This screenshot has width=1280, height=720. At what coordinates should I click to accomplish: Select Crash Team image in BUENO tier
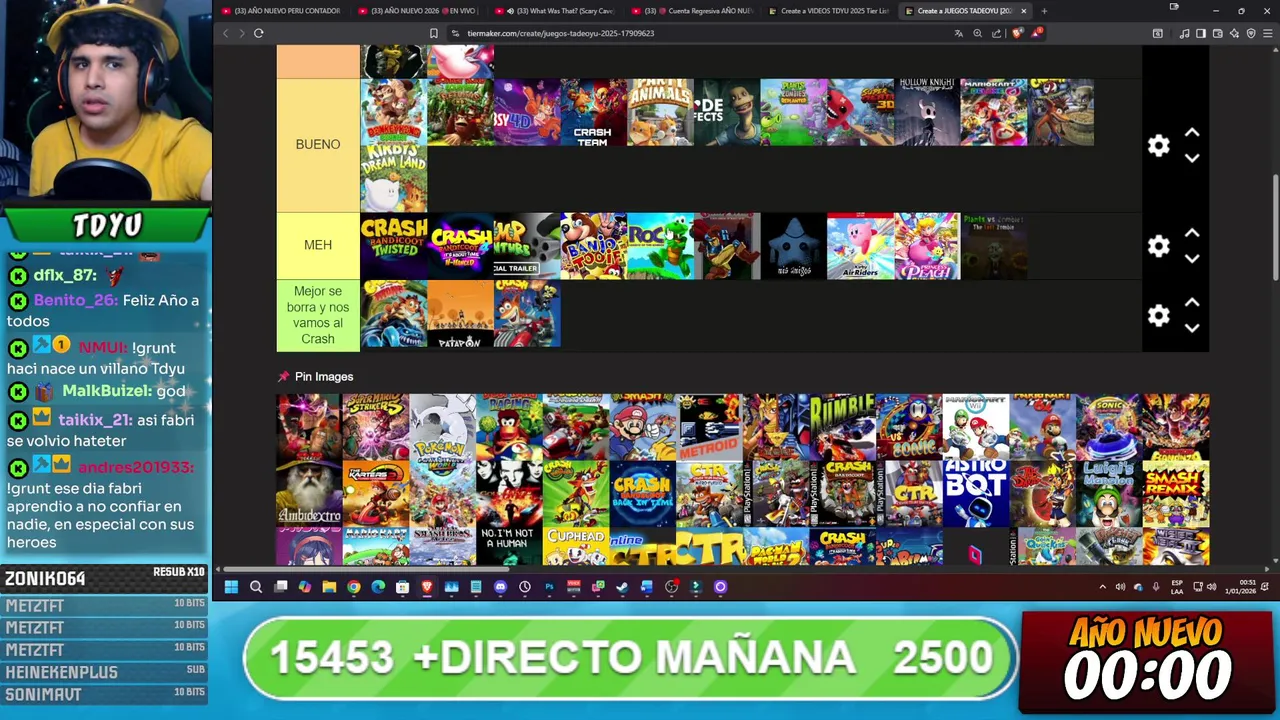pyautogui.click(x=593, y=112)
